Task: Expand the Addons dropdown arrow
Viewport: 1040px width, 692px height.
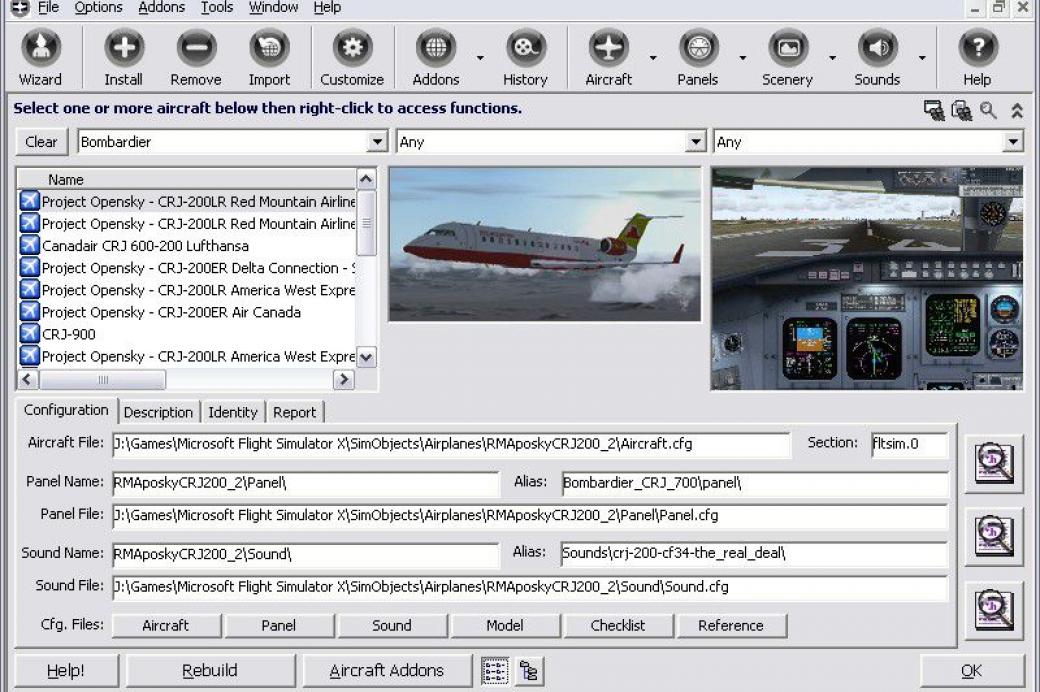Action: [480, 58]
